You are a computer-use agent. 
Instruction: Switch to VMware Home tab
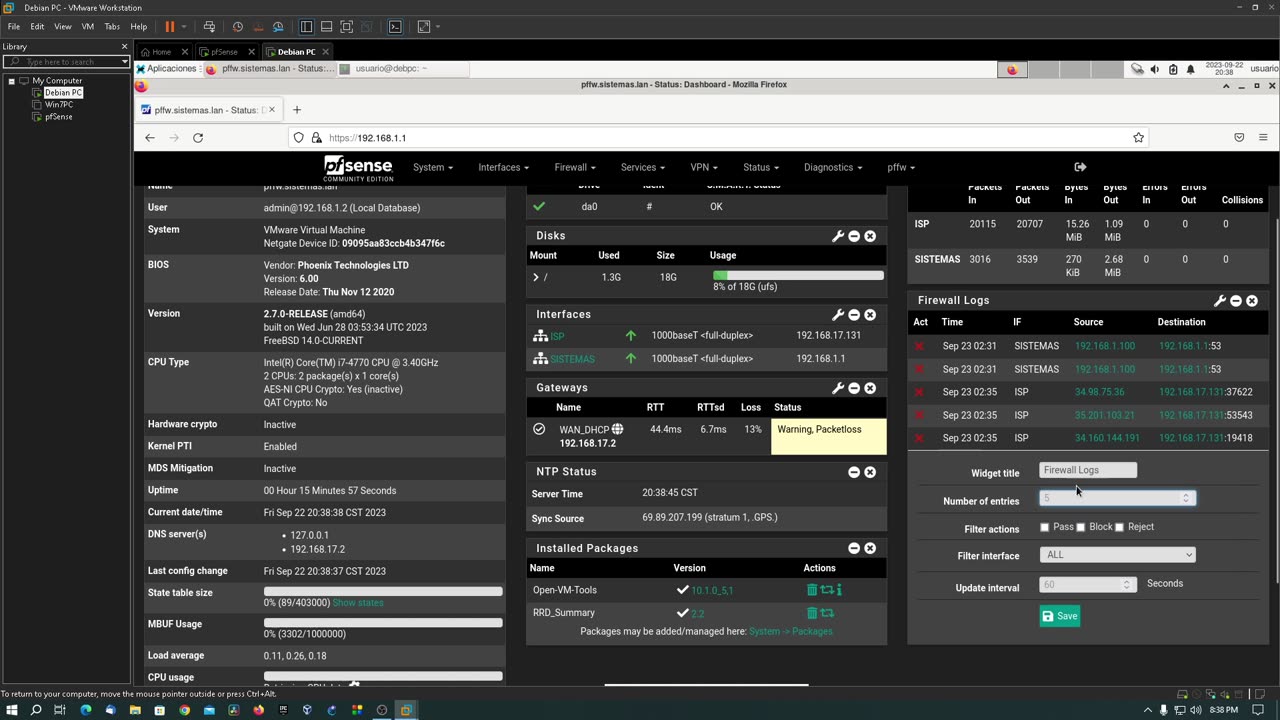(162, 52)
